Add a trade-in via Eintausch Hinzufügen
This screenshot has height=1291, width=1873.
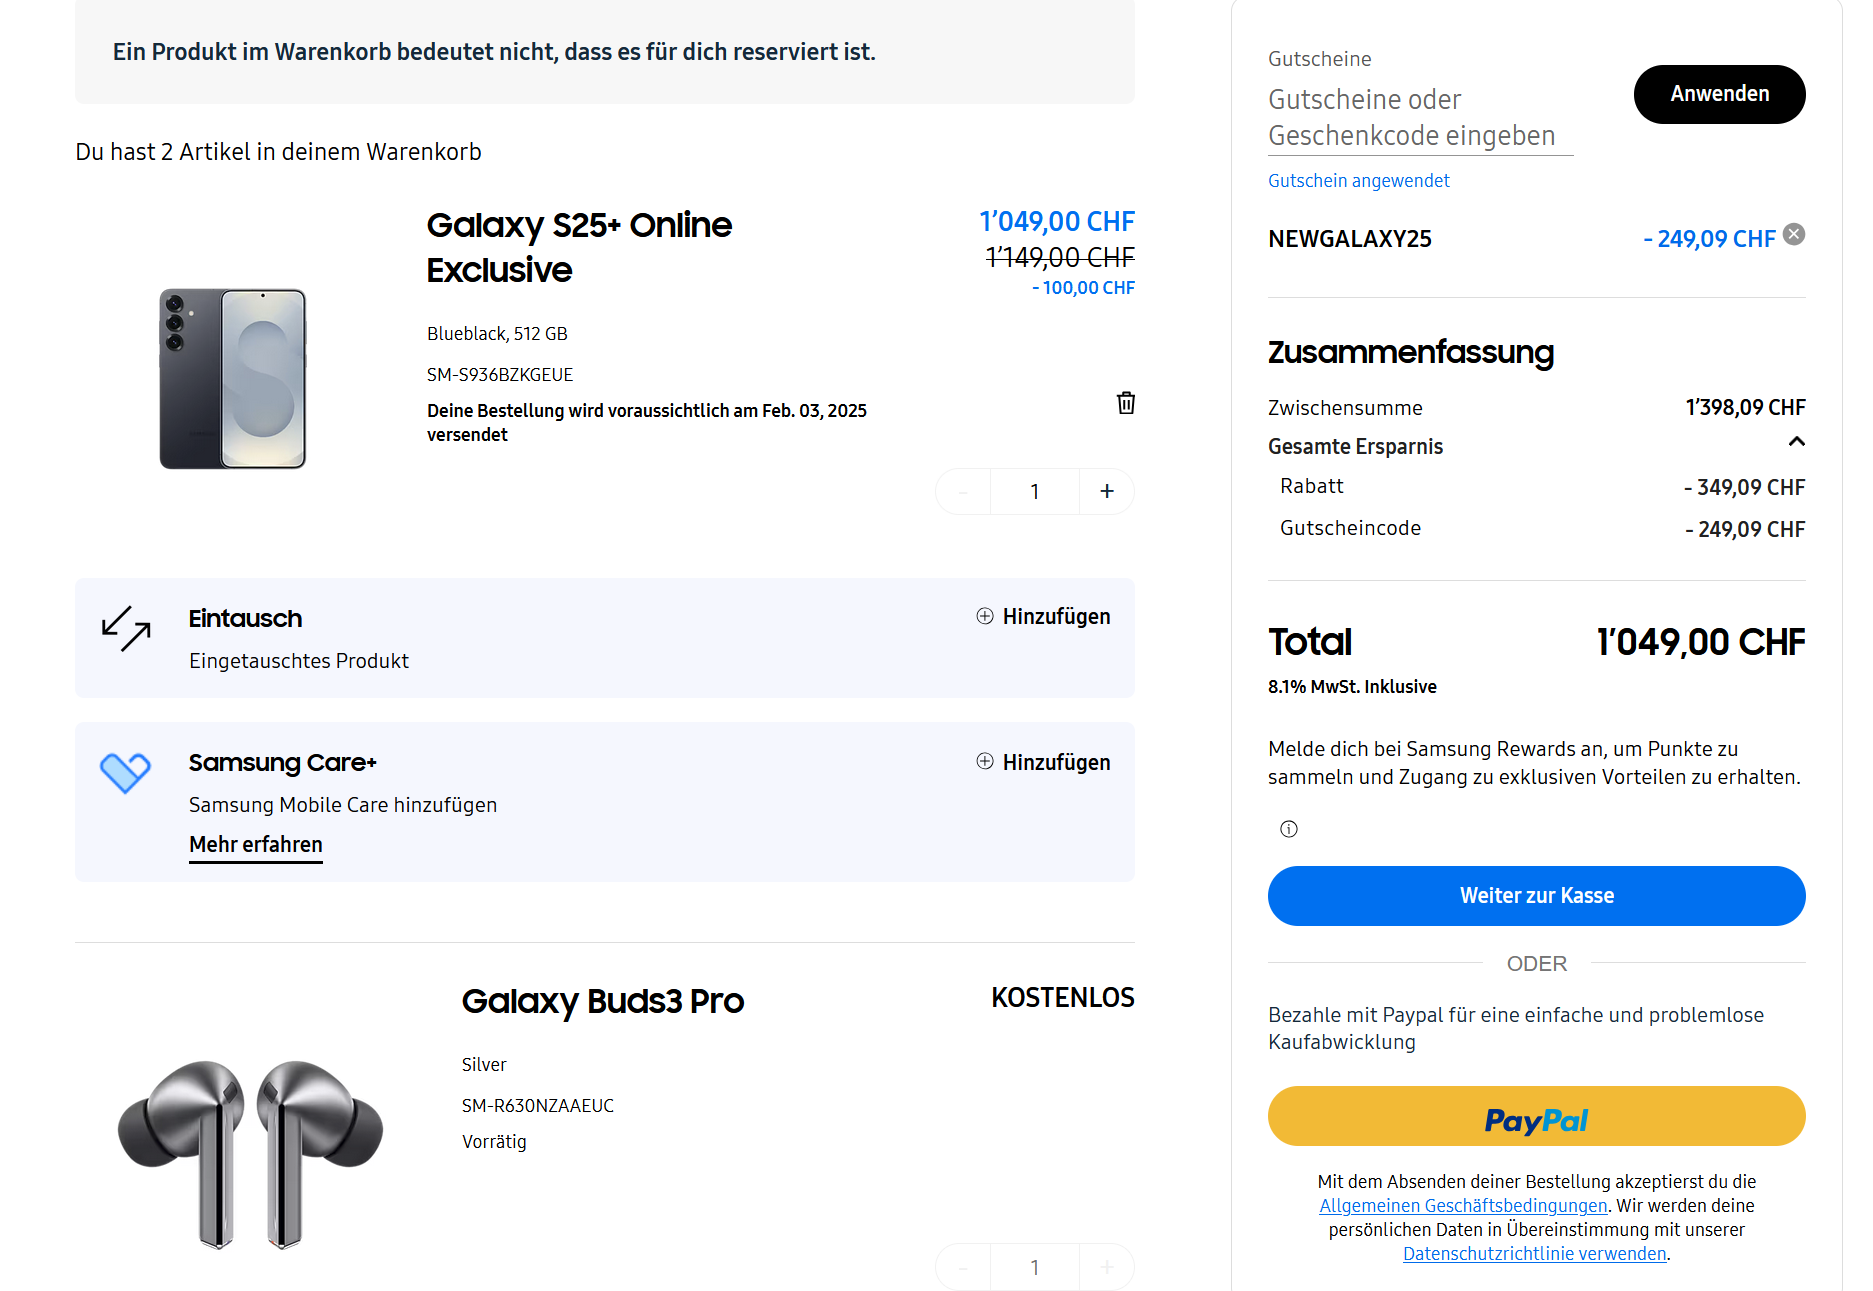pyautogui.click(x=1044, y=616)
